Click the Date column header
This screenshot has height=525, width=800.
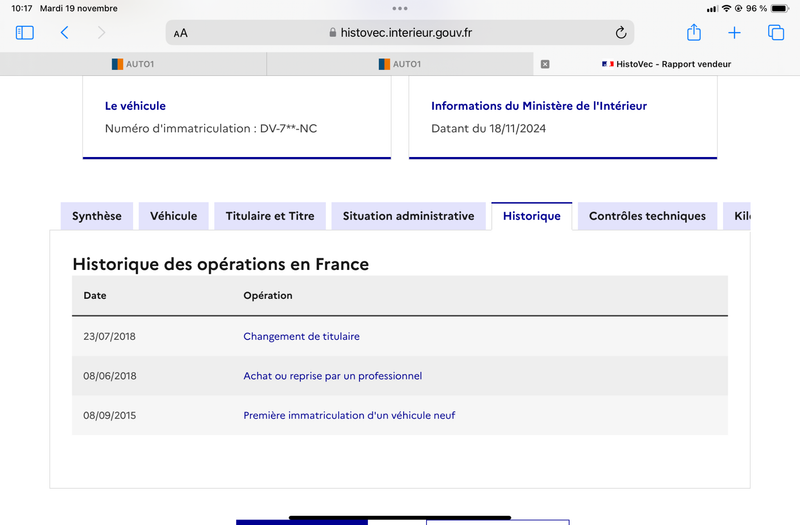click(x=95, y=295)
